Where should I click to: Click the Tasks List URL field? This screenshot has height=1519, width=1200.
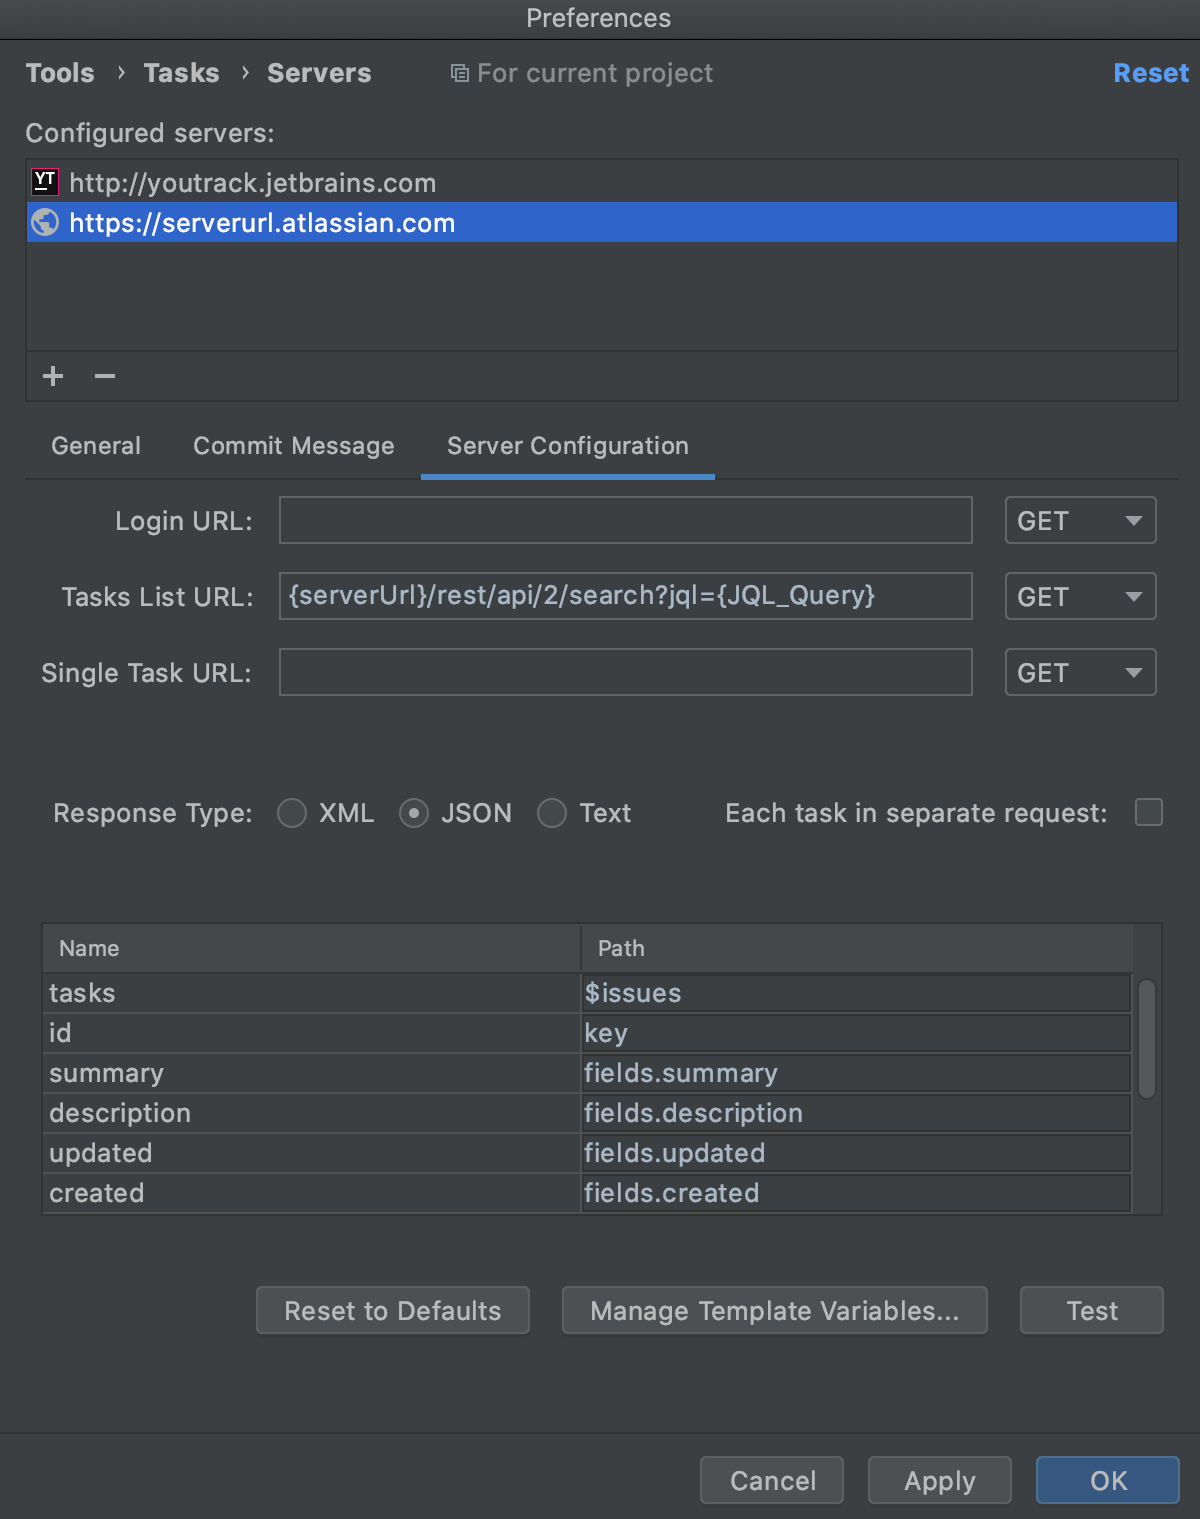pos(626,596)
